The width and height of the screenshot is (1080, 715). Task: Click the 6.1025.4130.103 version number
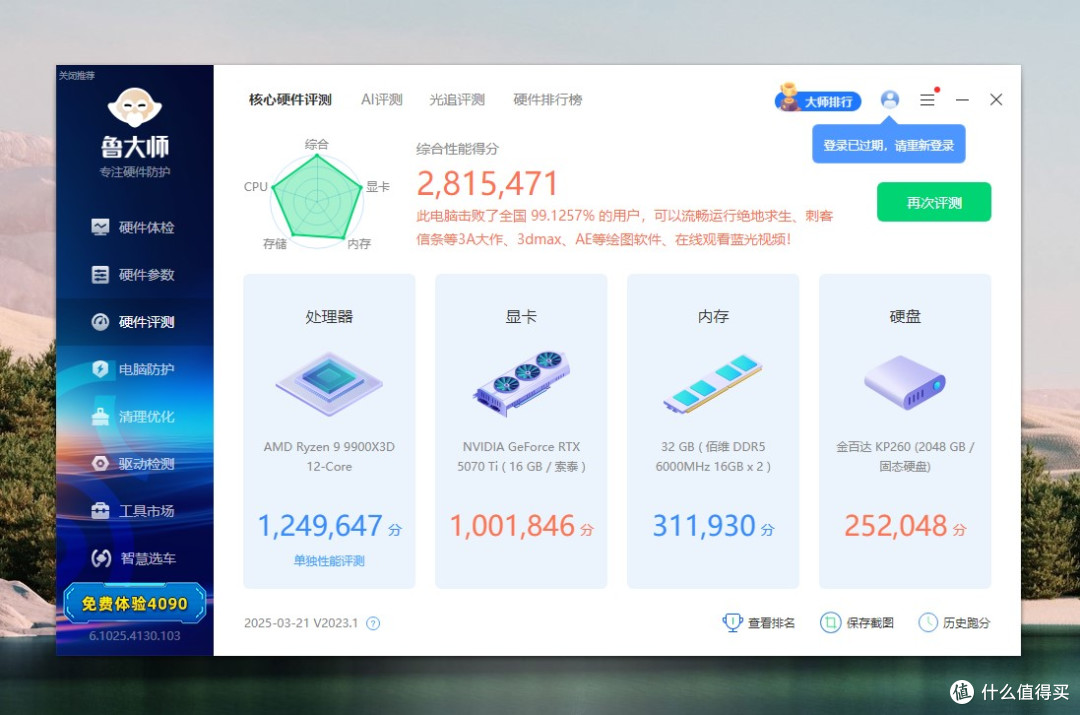[x=134, y=636]
